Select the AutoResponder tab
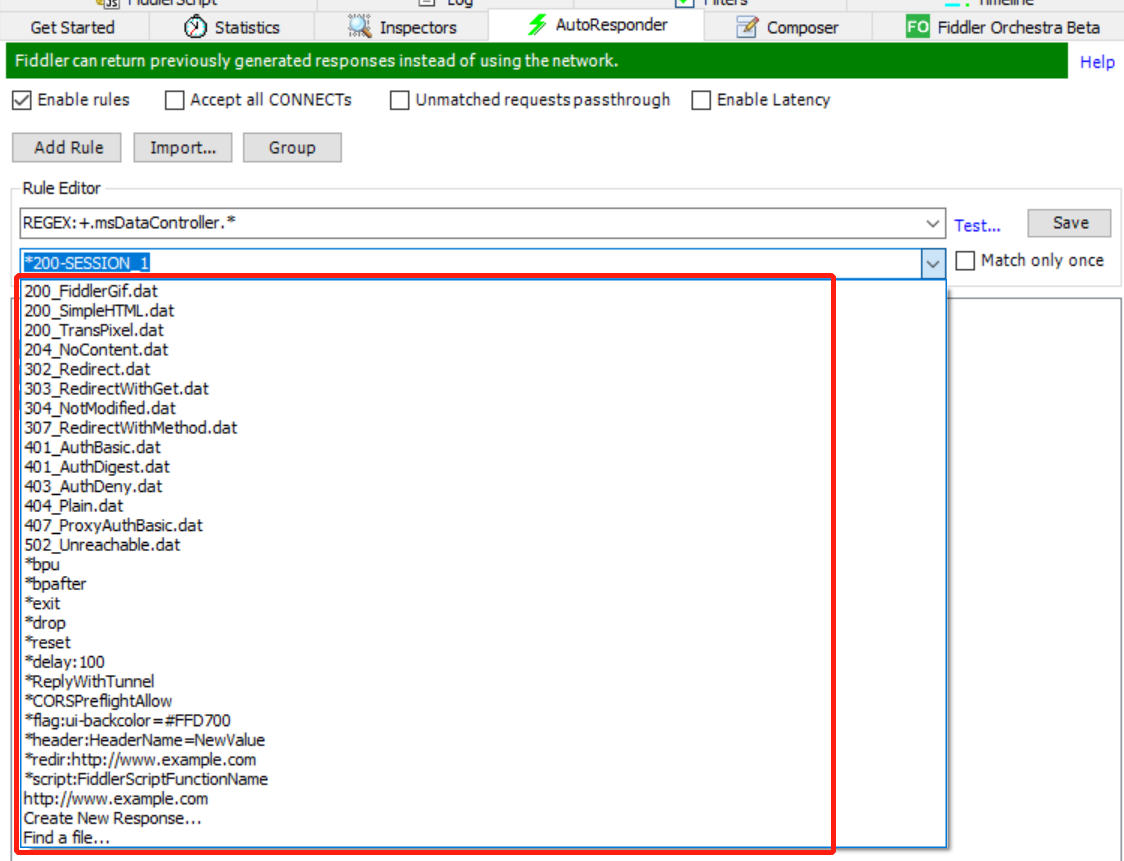This screenshot has height=861, width=1124. tap(596, 25)
